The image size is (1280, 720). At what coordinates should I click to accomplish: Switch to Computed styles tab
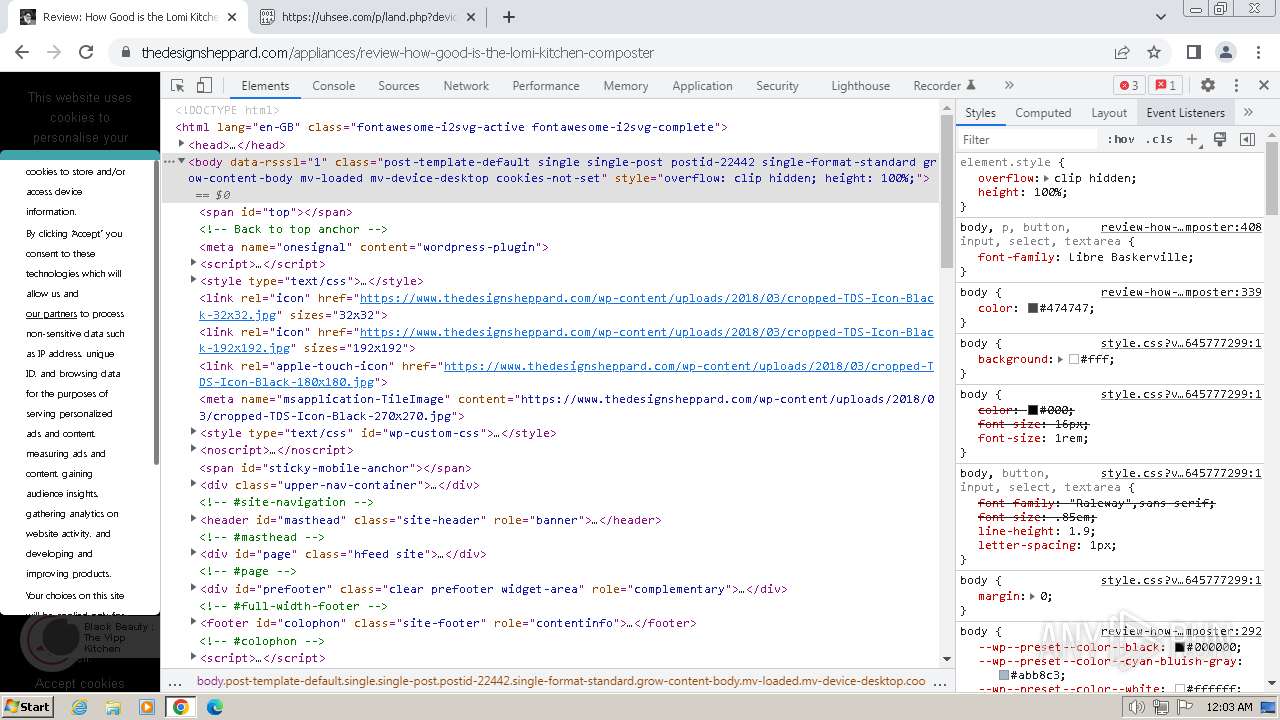click(1043, 113)
